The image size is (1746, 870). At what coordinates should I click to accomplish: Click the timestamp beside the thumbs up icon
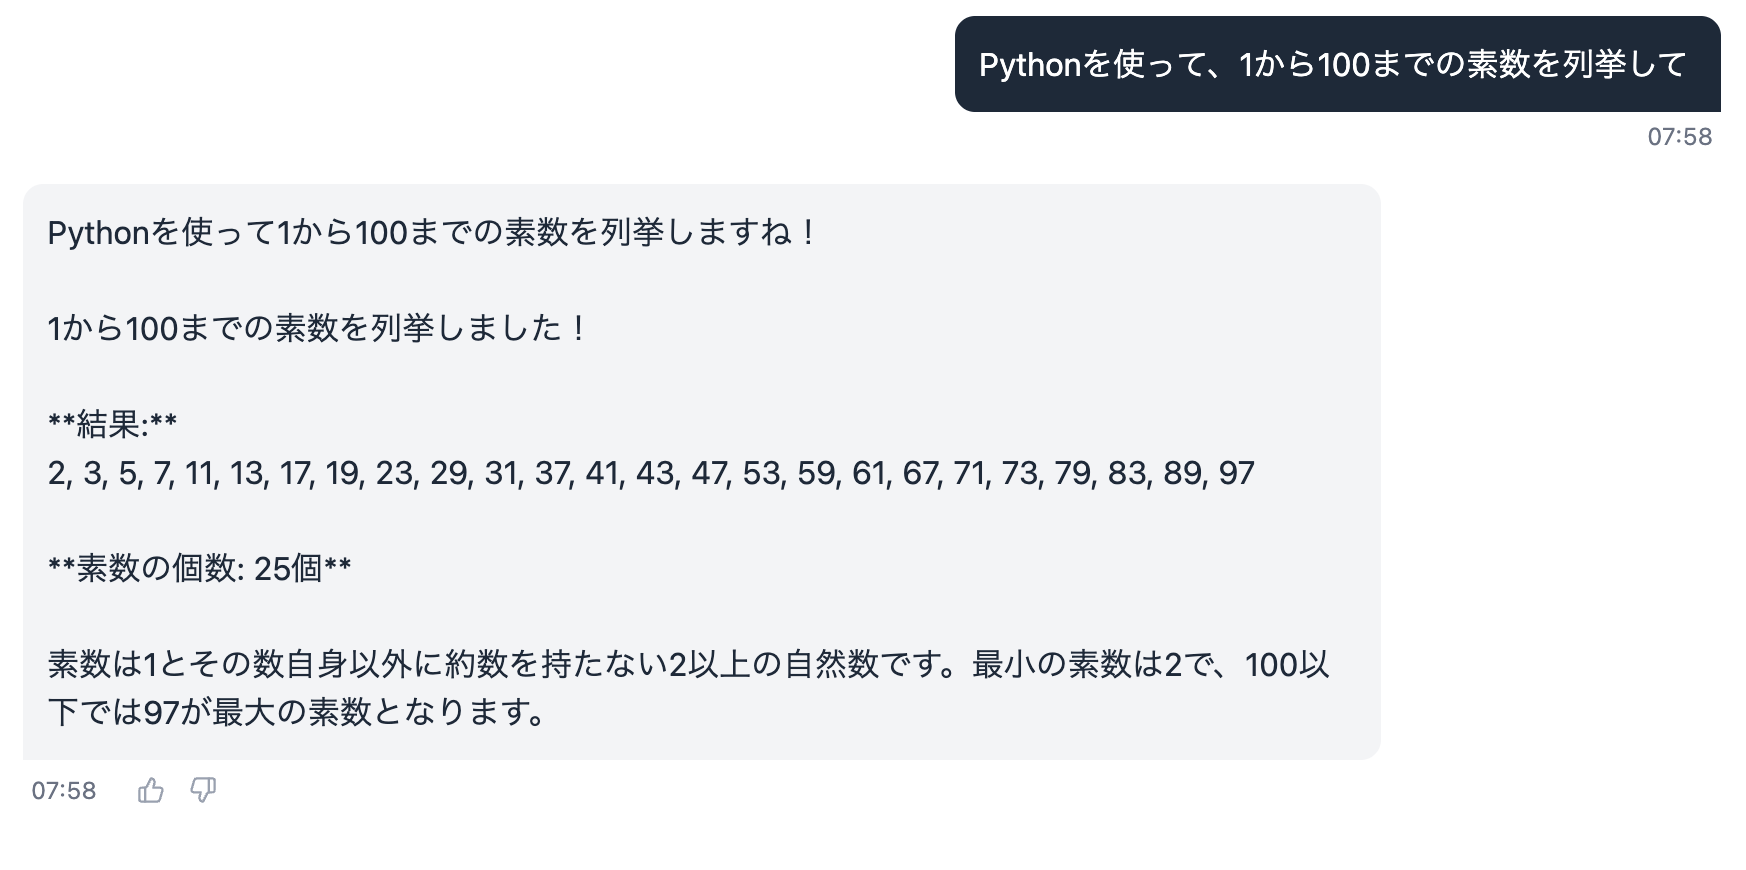pyautogui.click(x=64, y=791)
